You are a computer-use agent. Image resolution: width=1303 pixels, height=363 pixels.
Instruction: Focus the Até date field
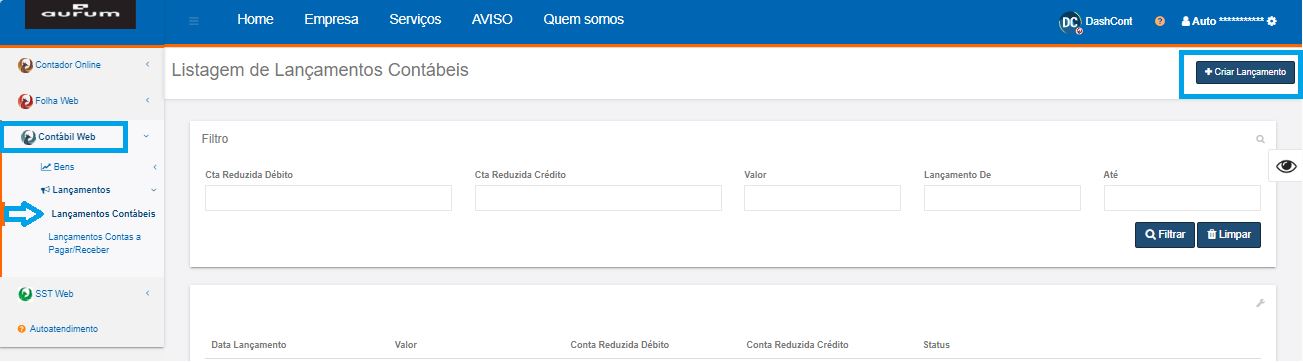(x=1182, y=198)
